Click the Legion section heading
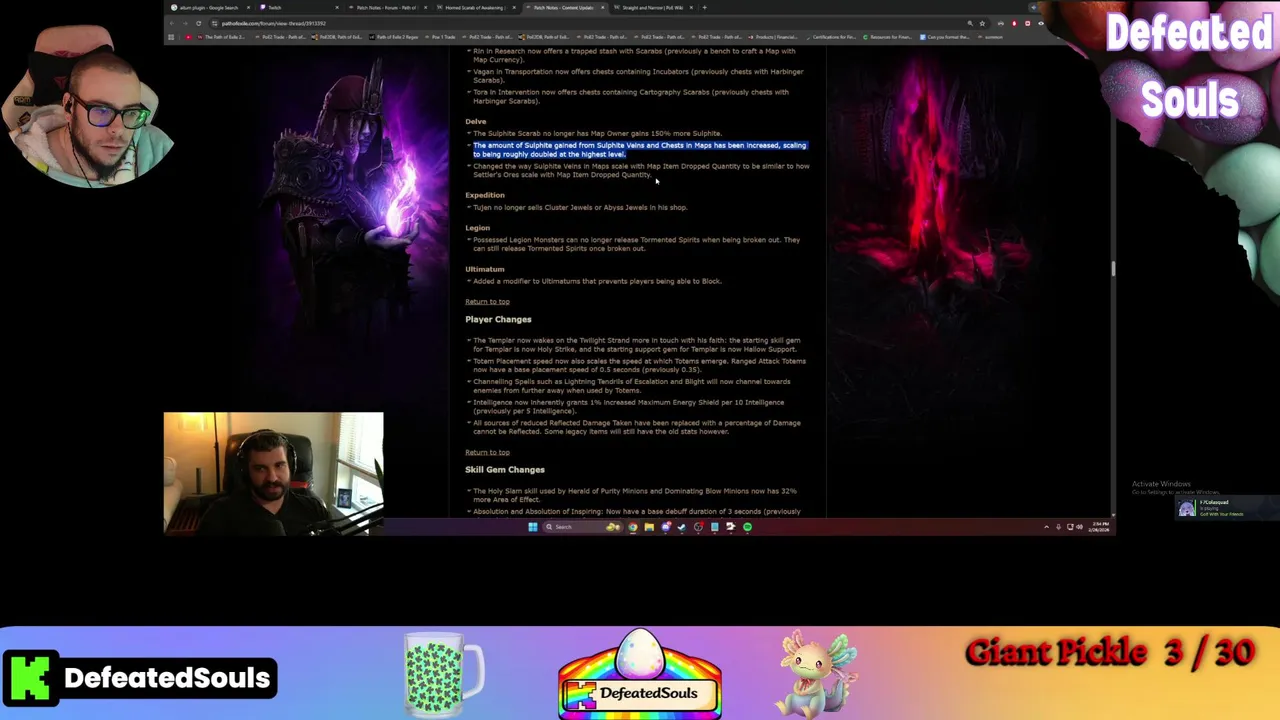The width and height of the screenshot is (1280, 720). tap(477, 228)
